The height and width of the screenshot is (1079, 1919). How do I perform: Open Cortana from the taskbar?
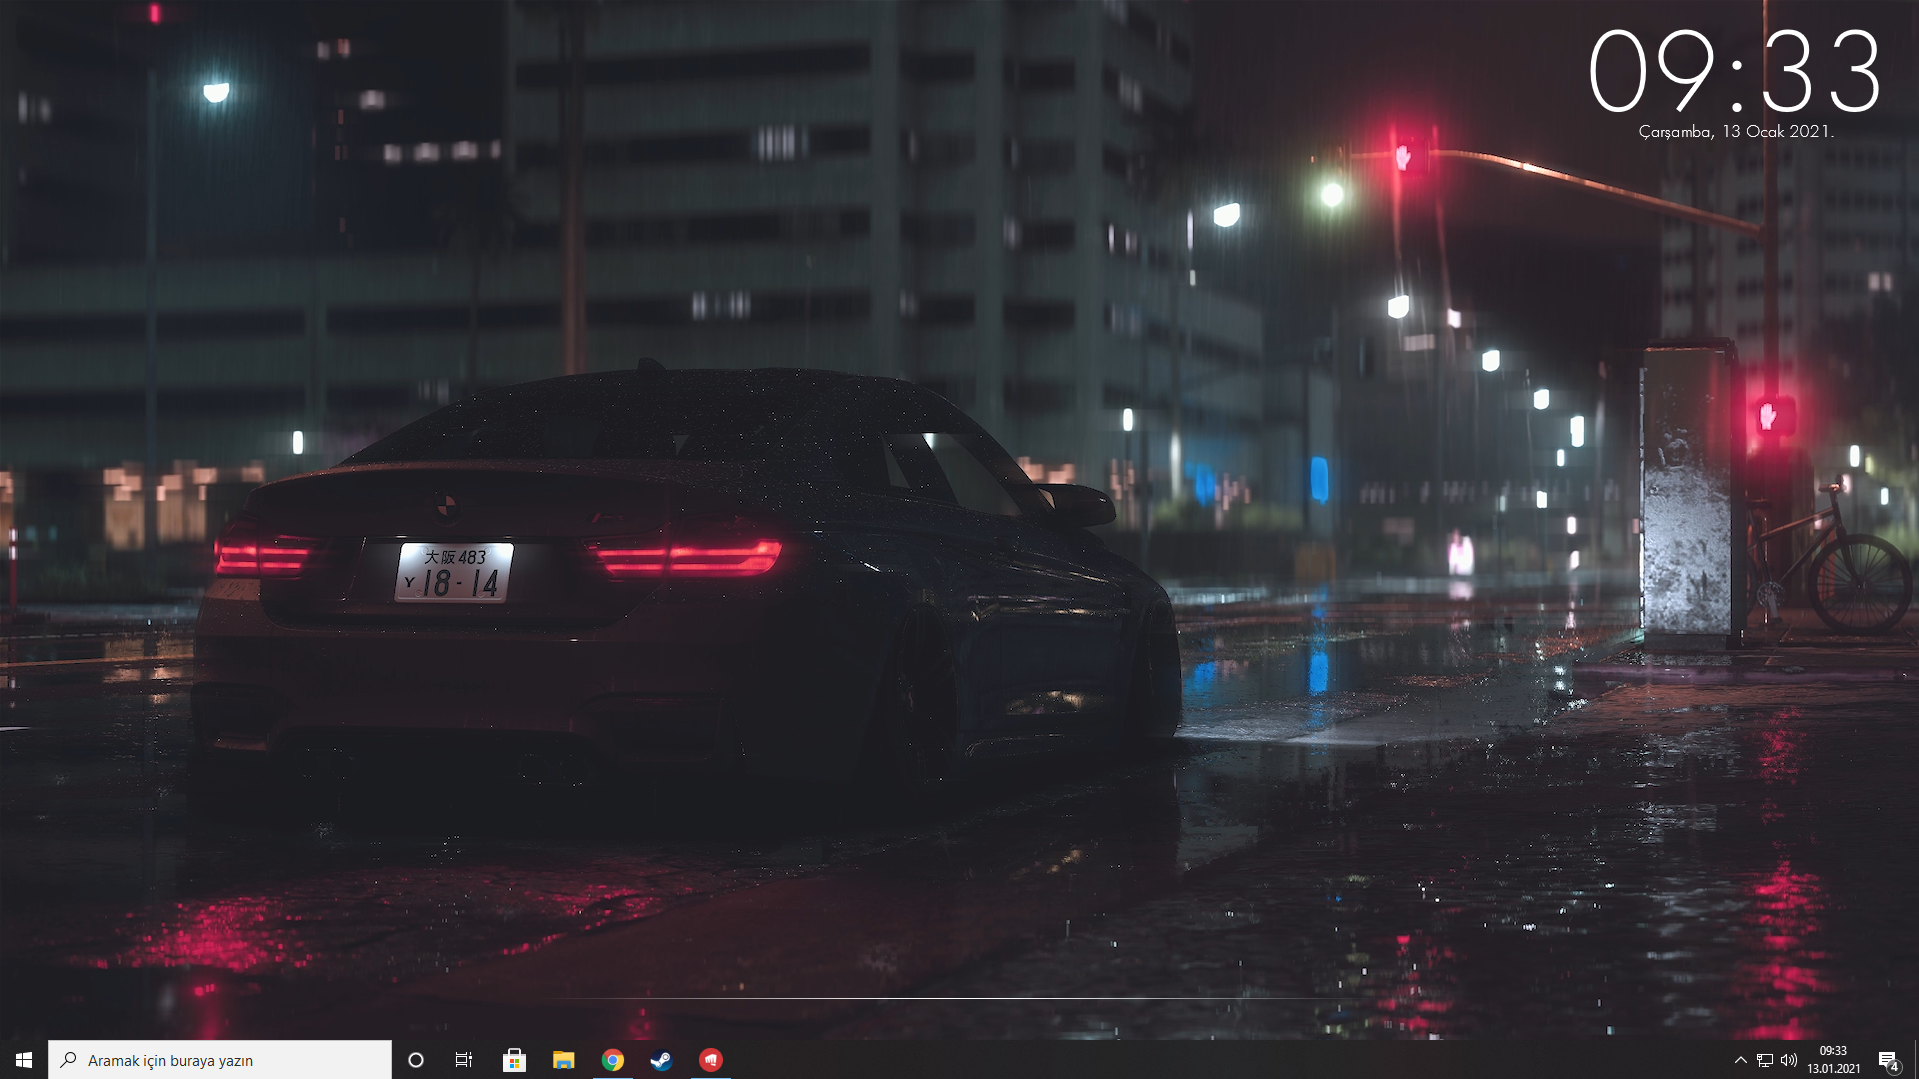pyautogui.click(x=416, y=1060)
